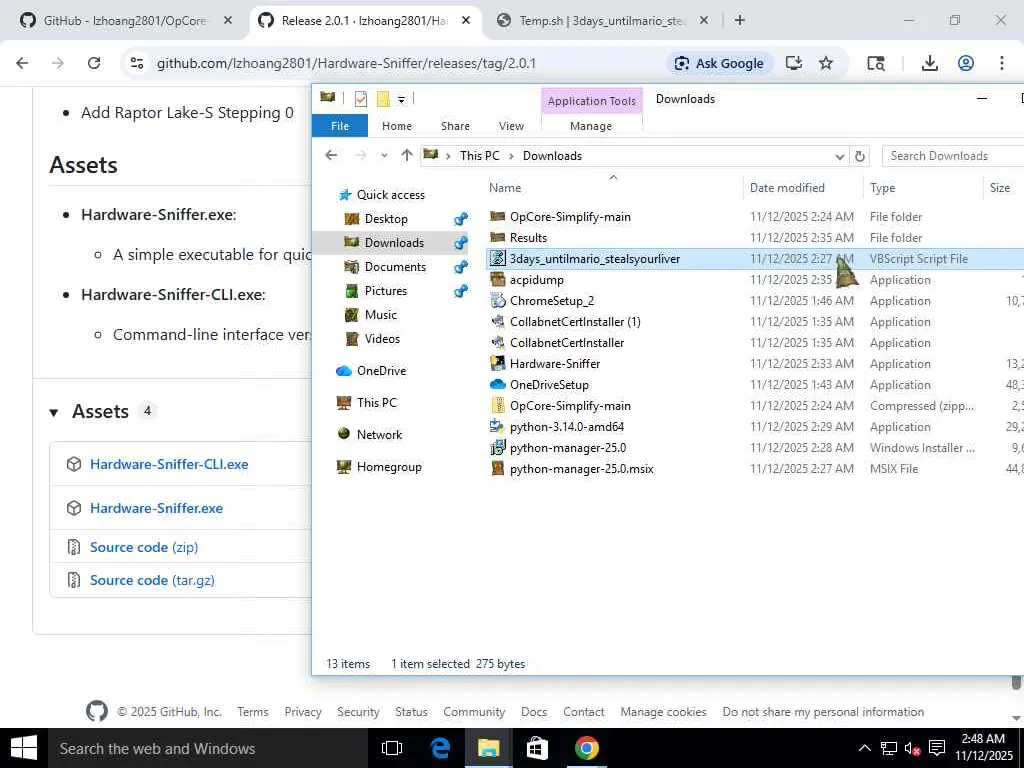Select Results folder icon
The width and height of the screenshot is (1024, 768).
(498, 237)
